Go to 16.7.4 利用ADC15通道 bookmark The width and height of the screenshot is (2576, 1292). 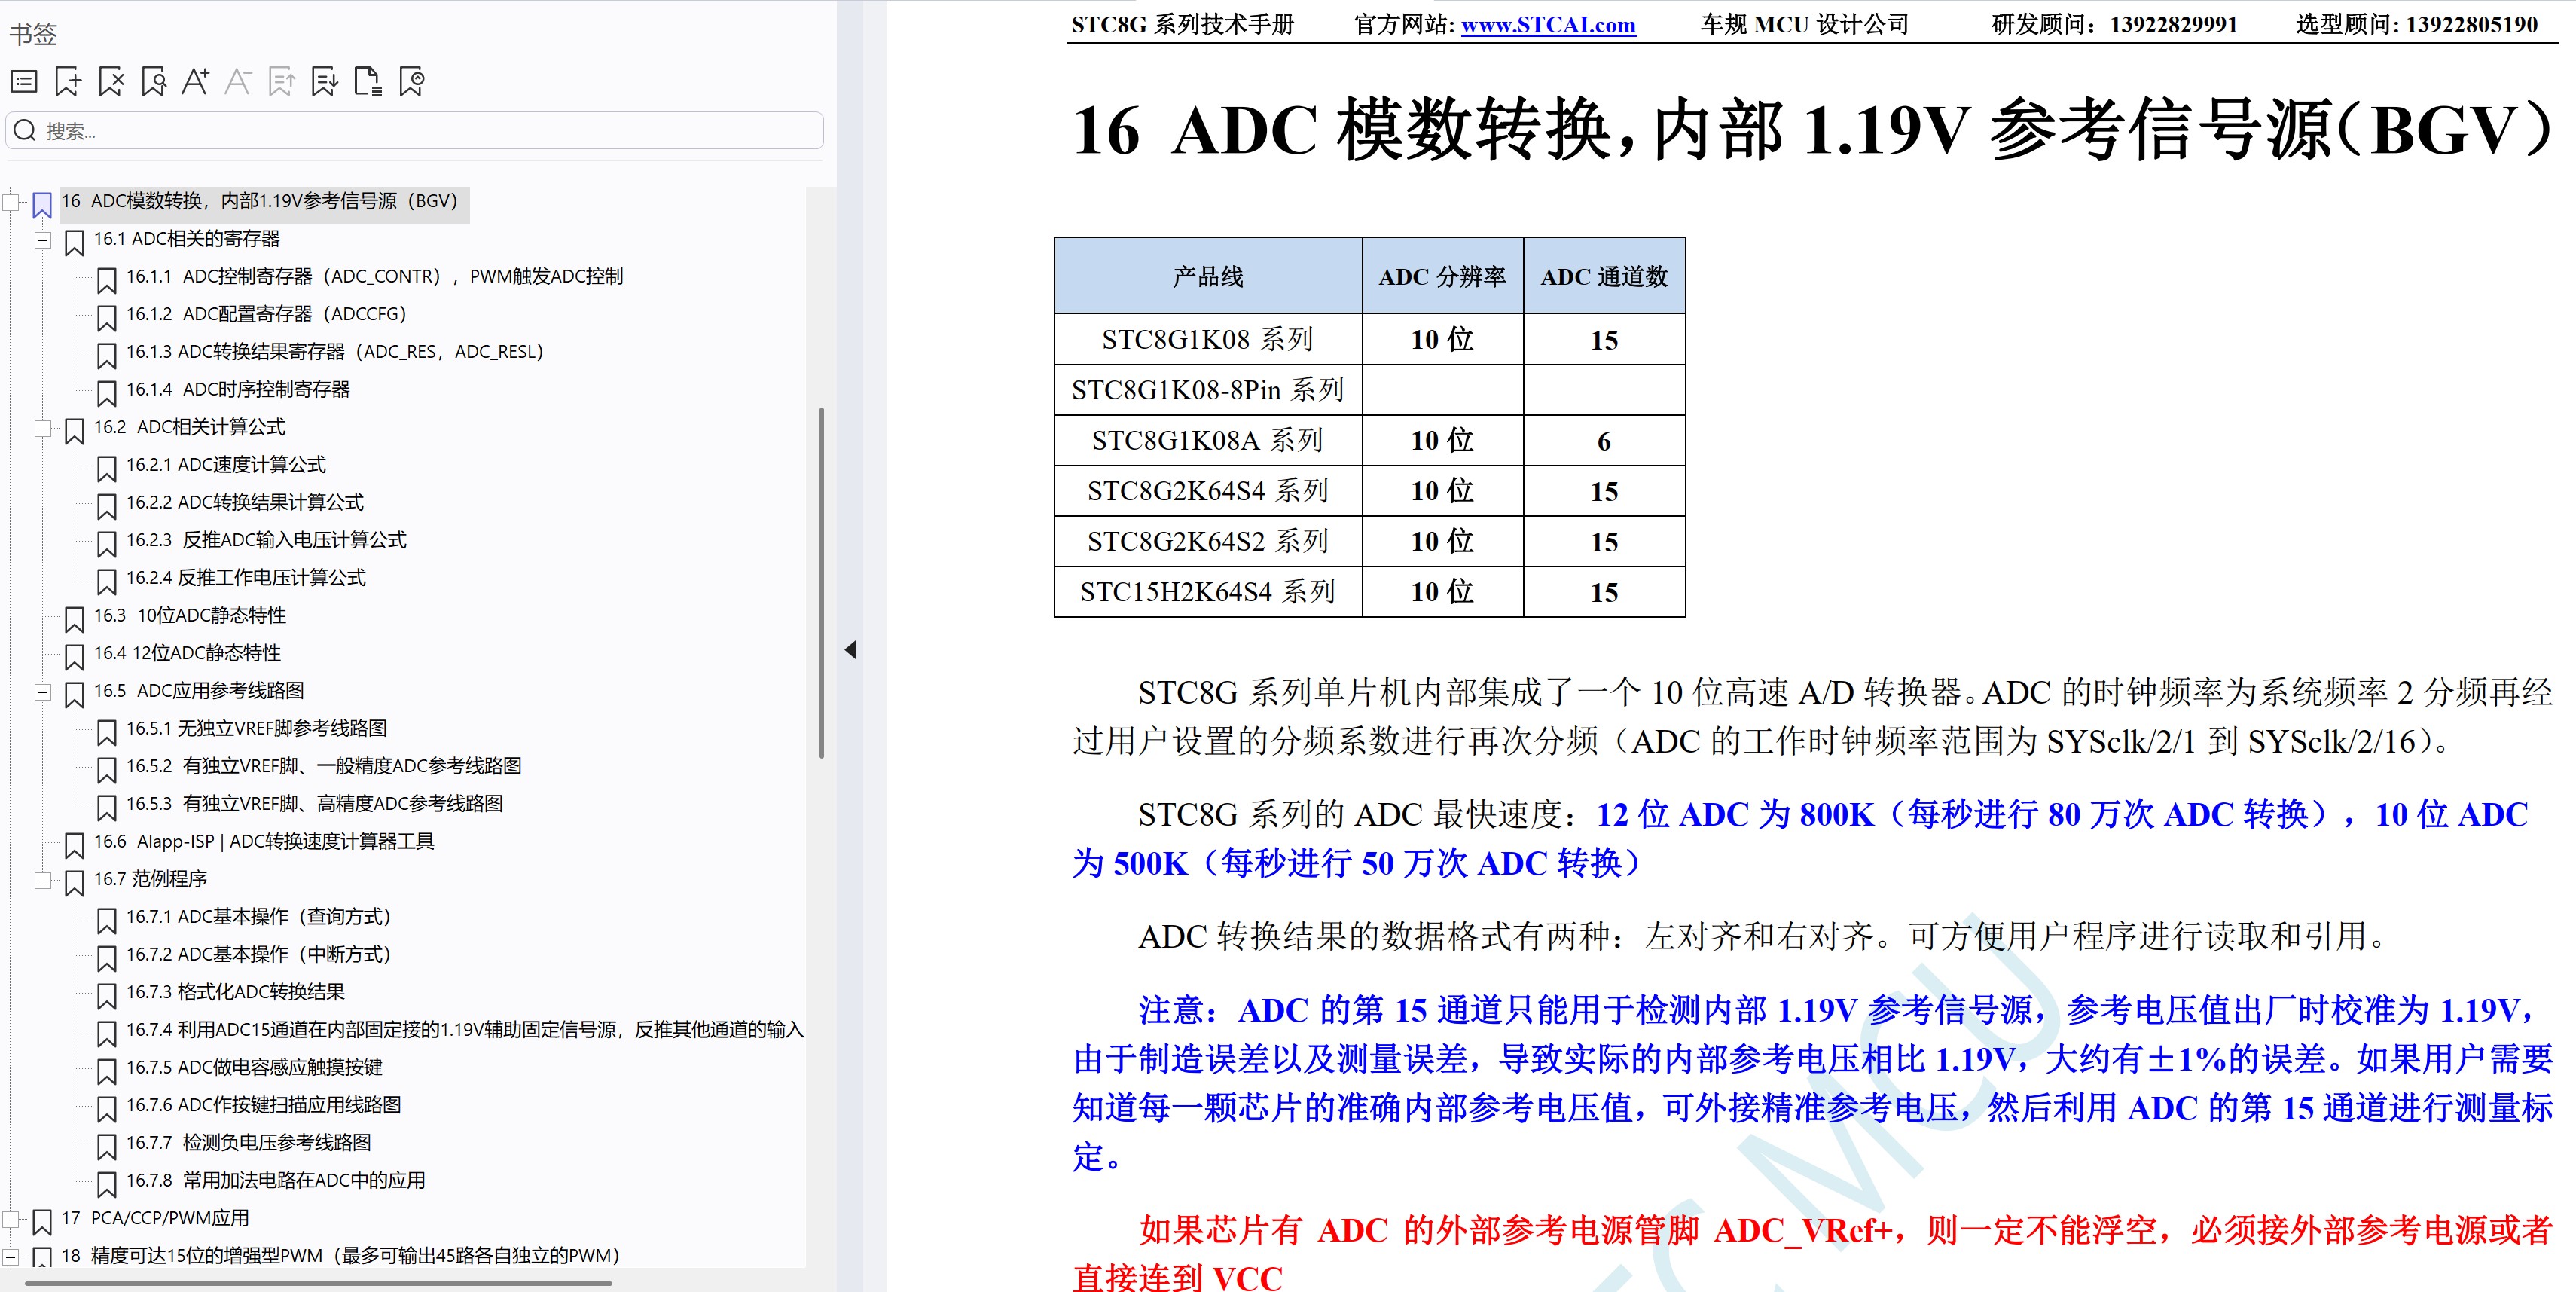464,1030
